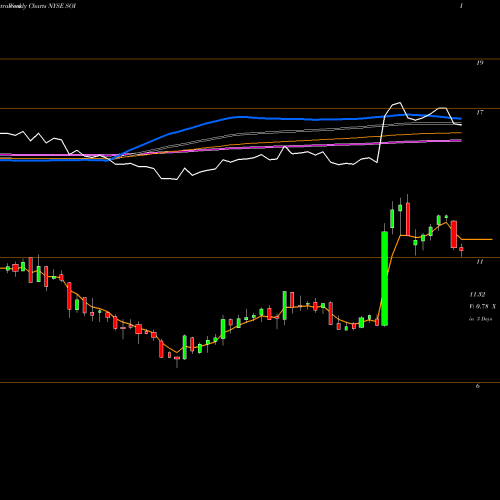
Task: Click the last red candle at the right end
Action: (461, 249)
